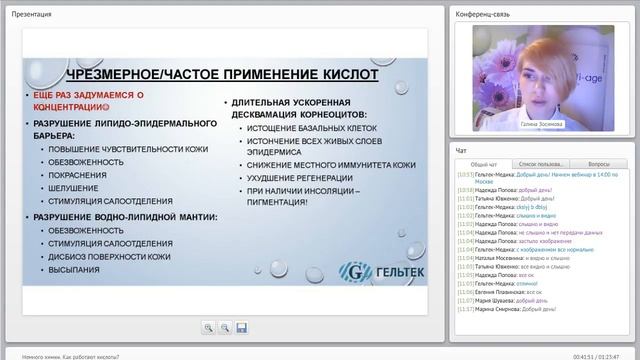Viewport: 640px width, 360px height.
Task: Save the slide with the floppy disk icon
Action: [x=242, y=328]
